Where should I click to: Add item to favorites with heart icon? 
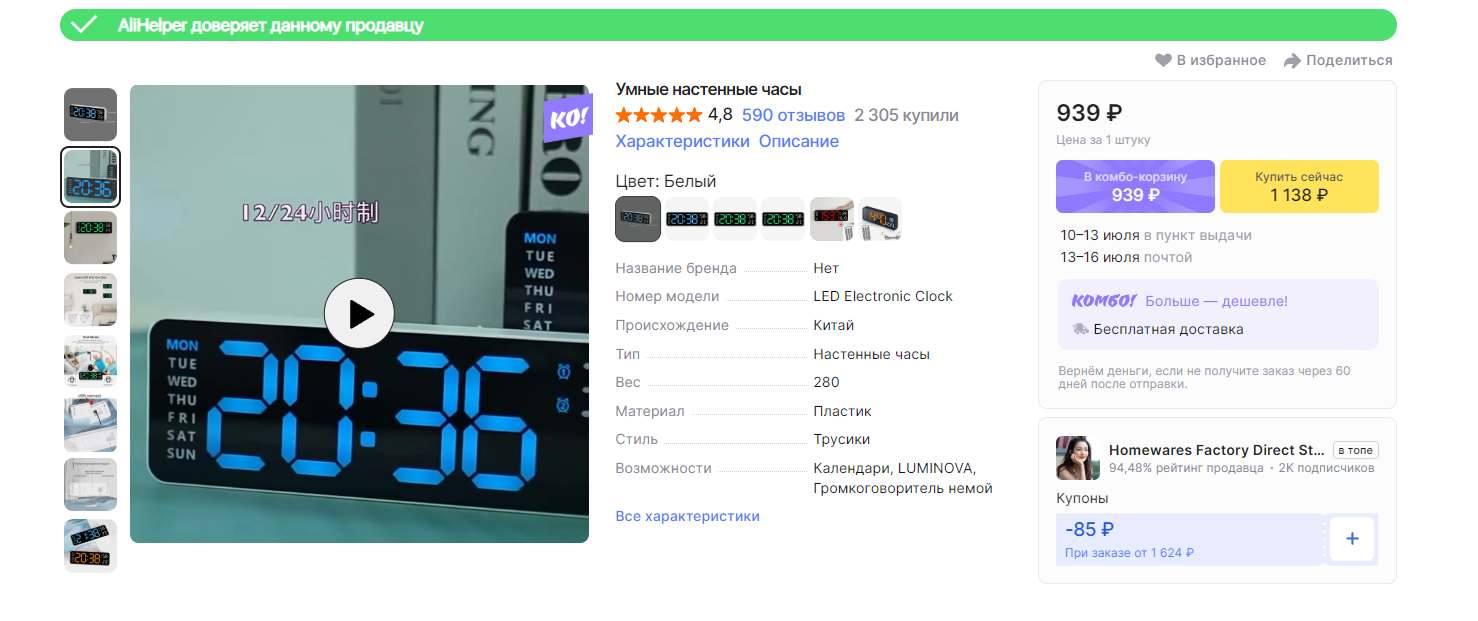1163,61
